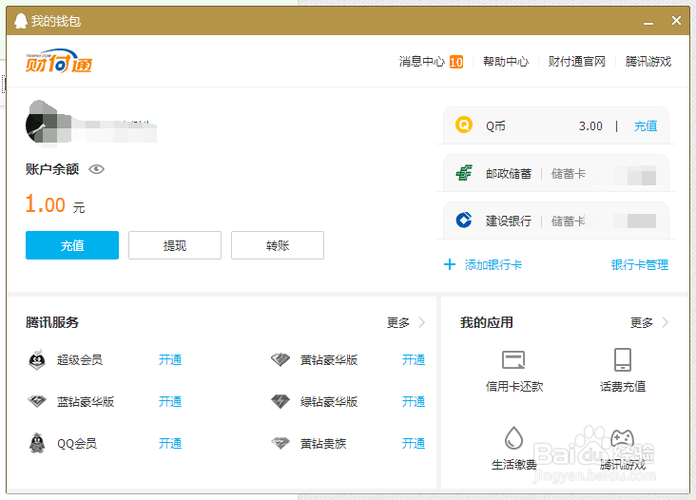Toggle account balance visibility eye icon

click(x=96, y=169)
